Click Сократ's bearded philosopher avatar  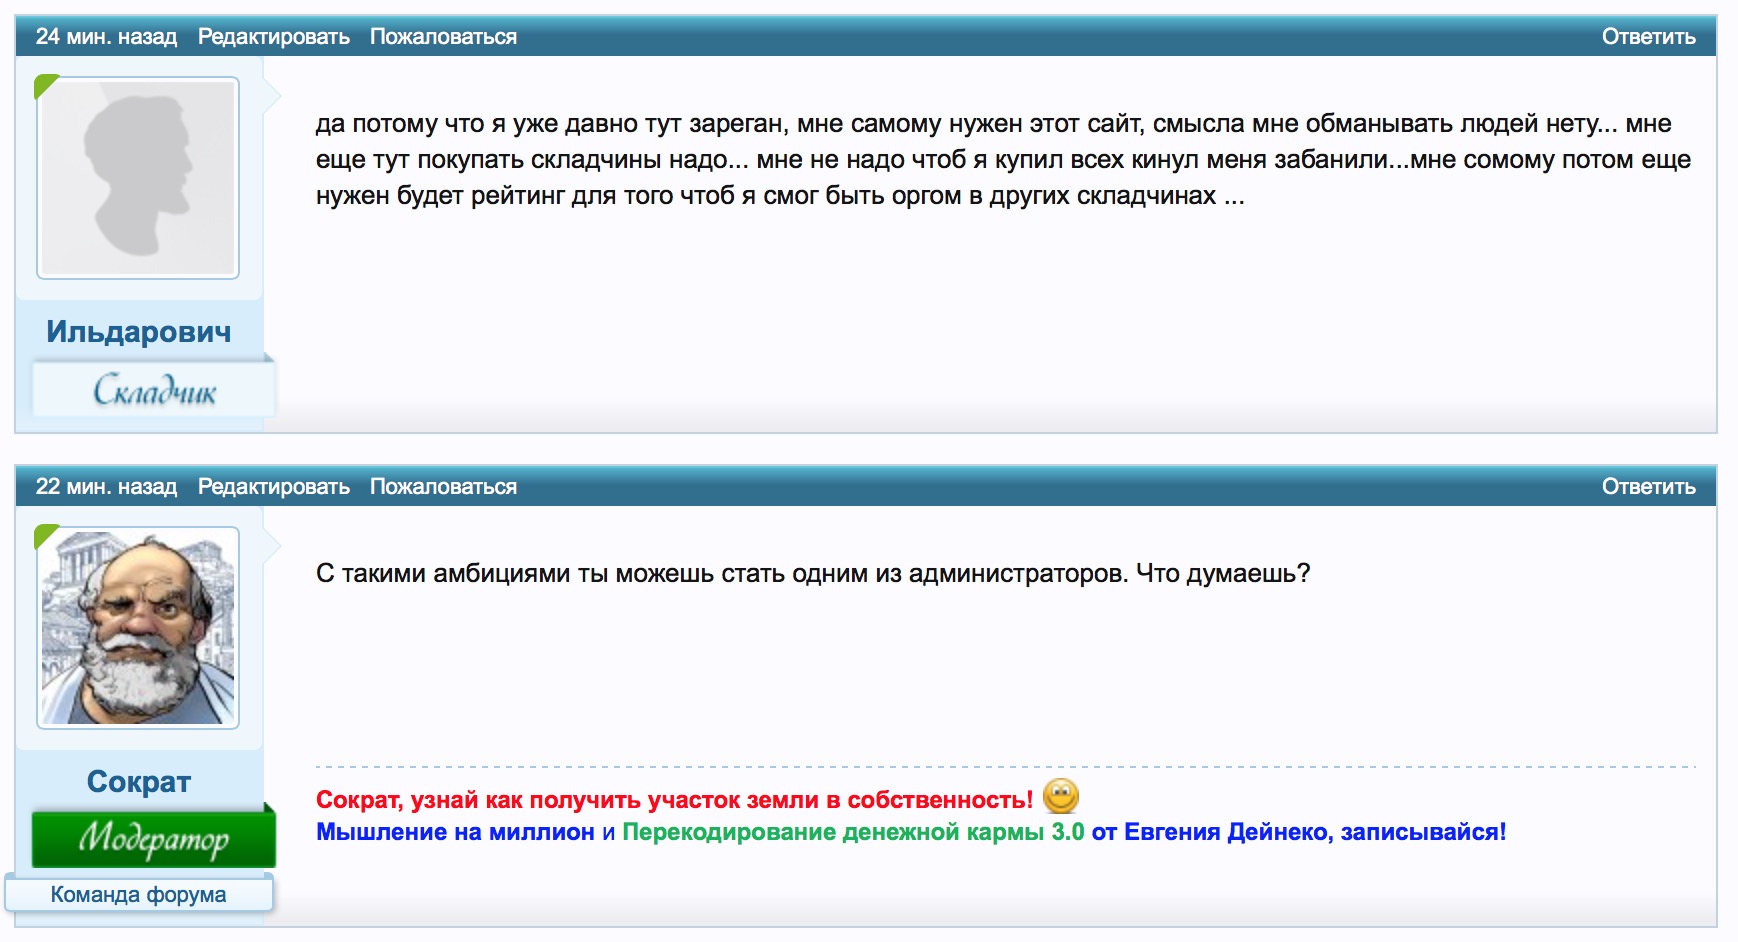point(138,628)
